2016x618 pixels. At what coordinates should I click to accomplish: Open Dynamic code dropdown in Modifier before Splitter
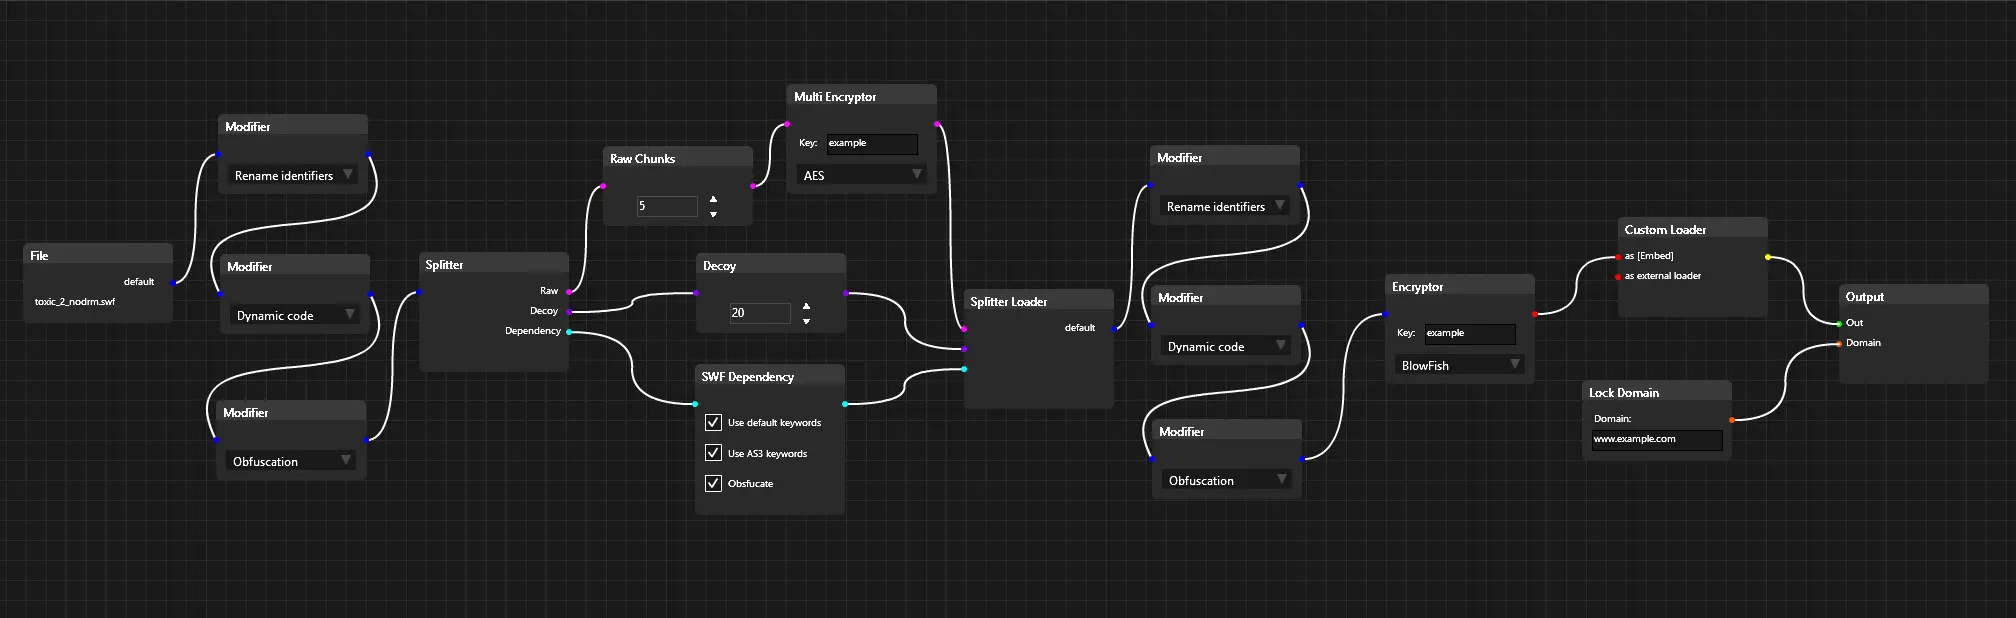[x=294, y=315]
